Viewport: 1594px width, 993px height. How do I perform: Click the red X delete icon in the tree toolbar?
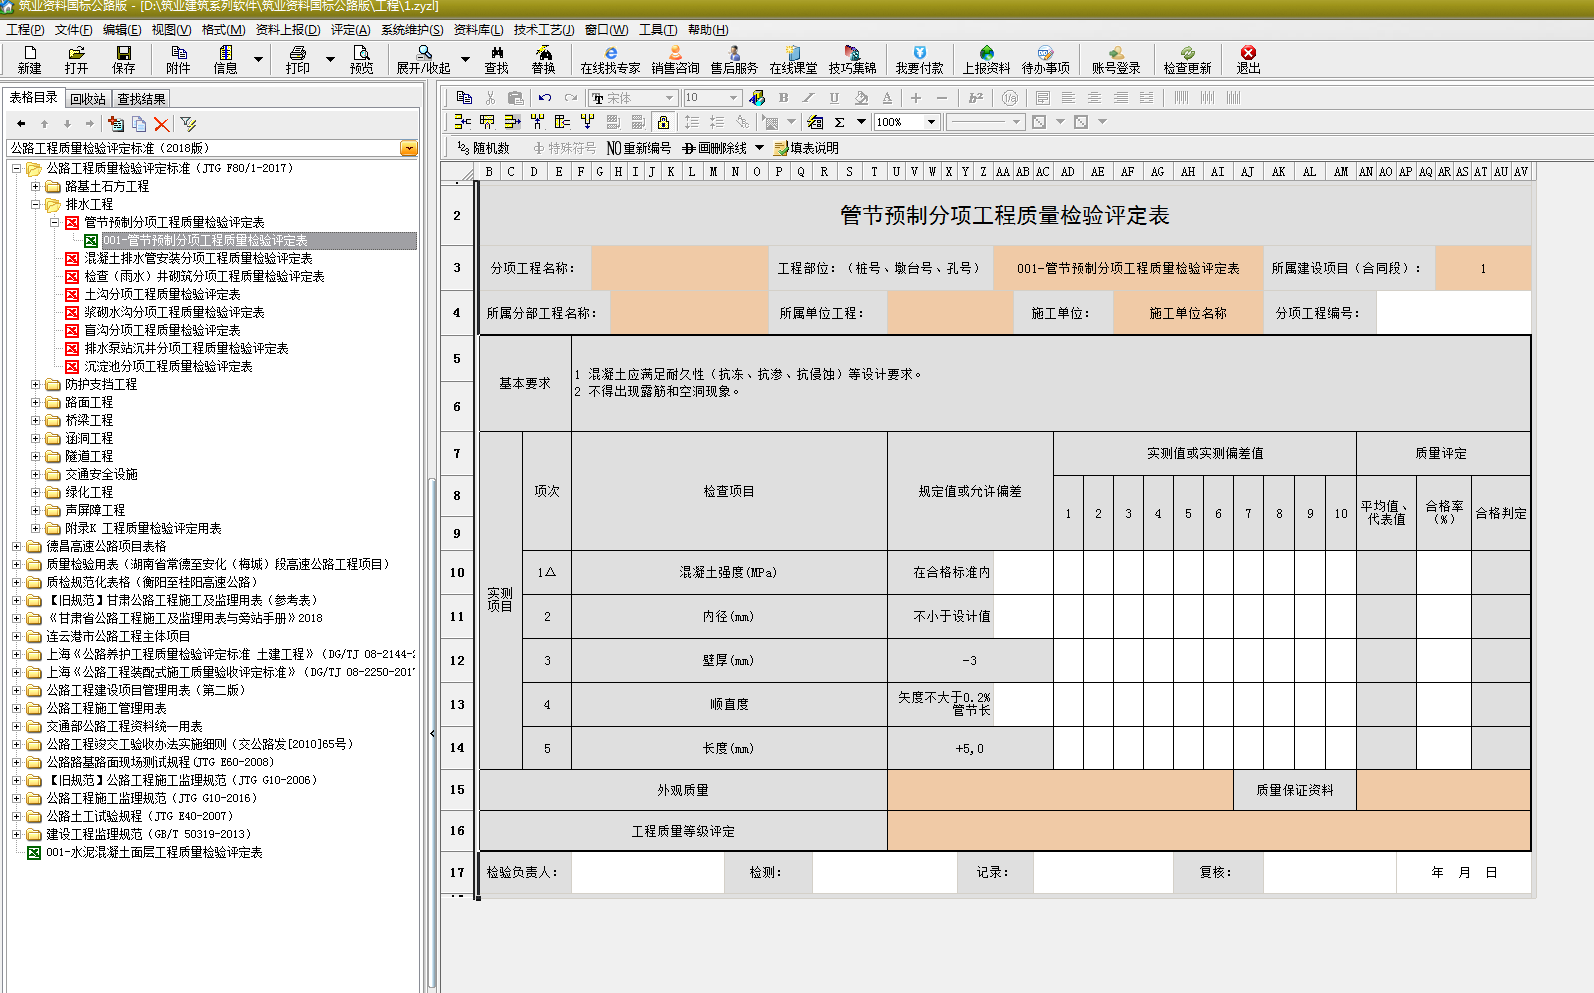coord(162,124)
